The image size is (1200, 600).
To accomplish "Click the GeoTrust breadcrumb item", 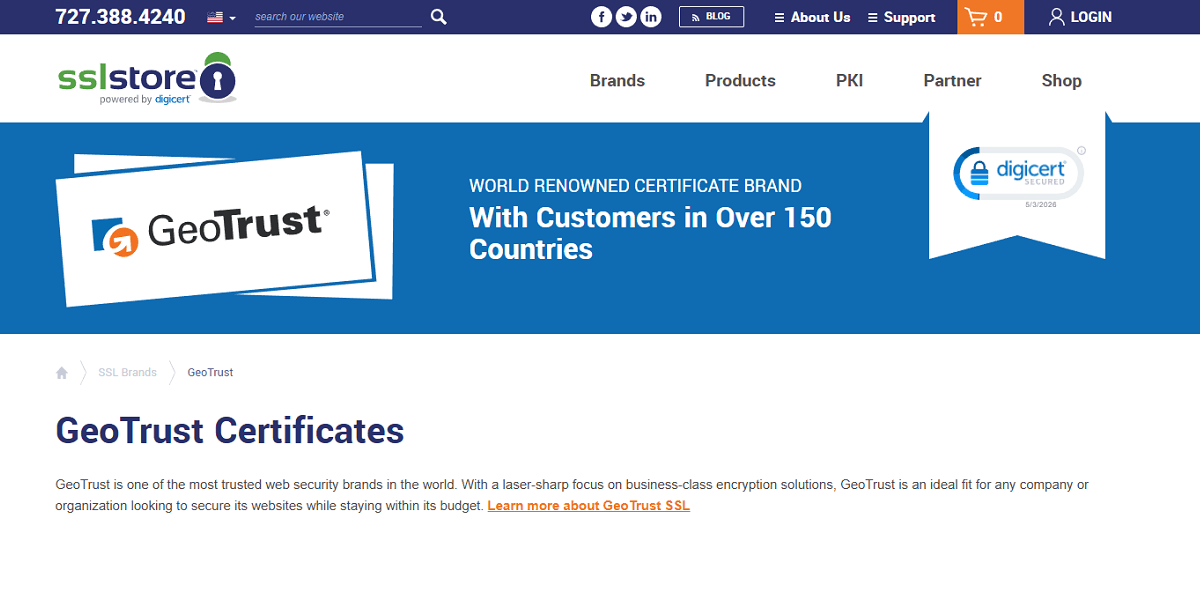I will click(210, 372).
